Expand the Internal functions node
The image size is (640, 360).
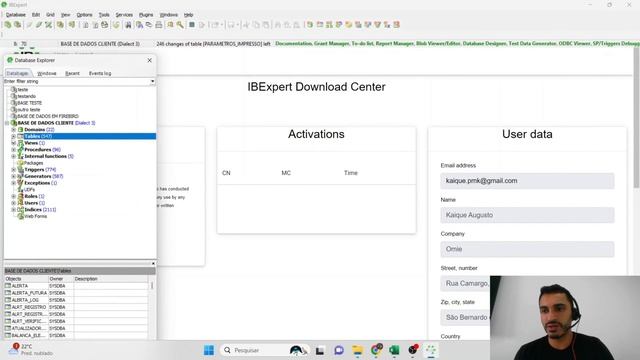click(x=13, y=156)
